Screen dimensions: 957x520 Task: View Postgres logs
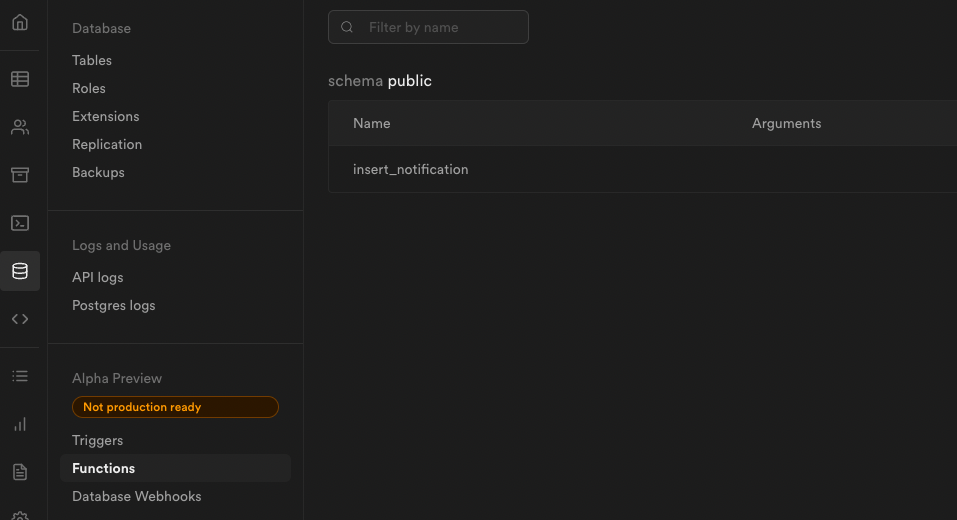coord(114,306)
